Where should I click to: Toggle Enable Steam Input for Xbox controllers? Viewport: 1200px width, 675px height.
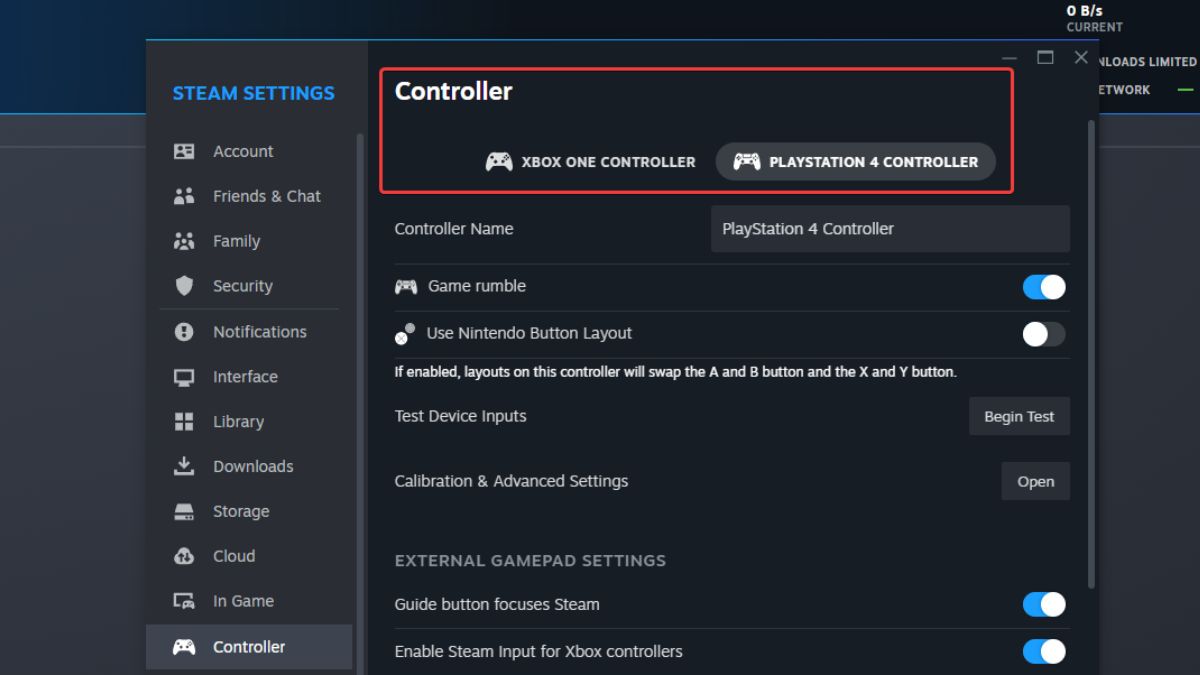tap(1044, 651)
